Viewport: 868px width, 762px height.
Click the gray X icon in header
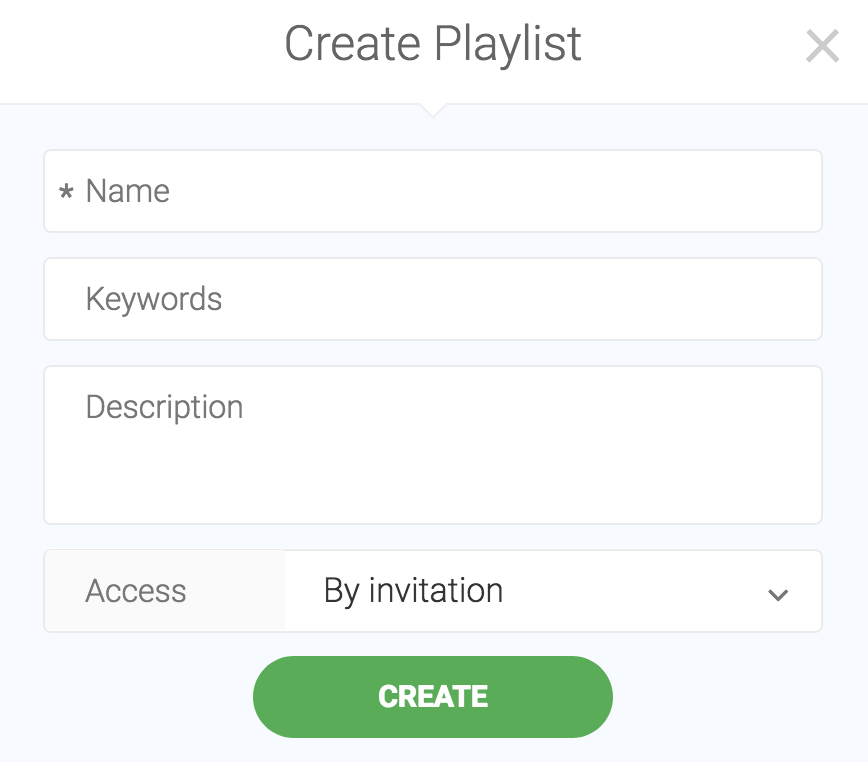(x=822, y=46)
